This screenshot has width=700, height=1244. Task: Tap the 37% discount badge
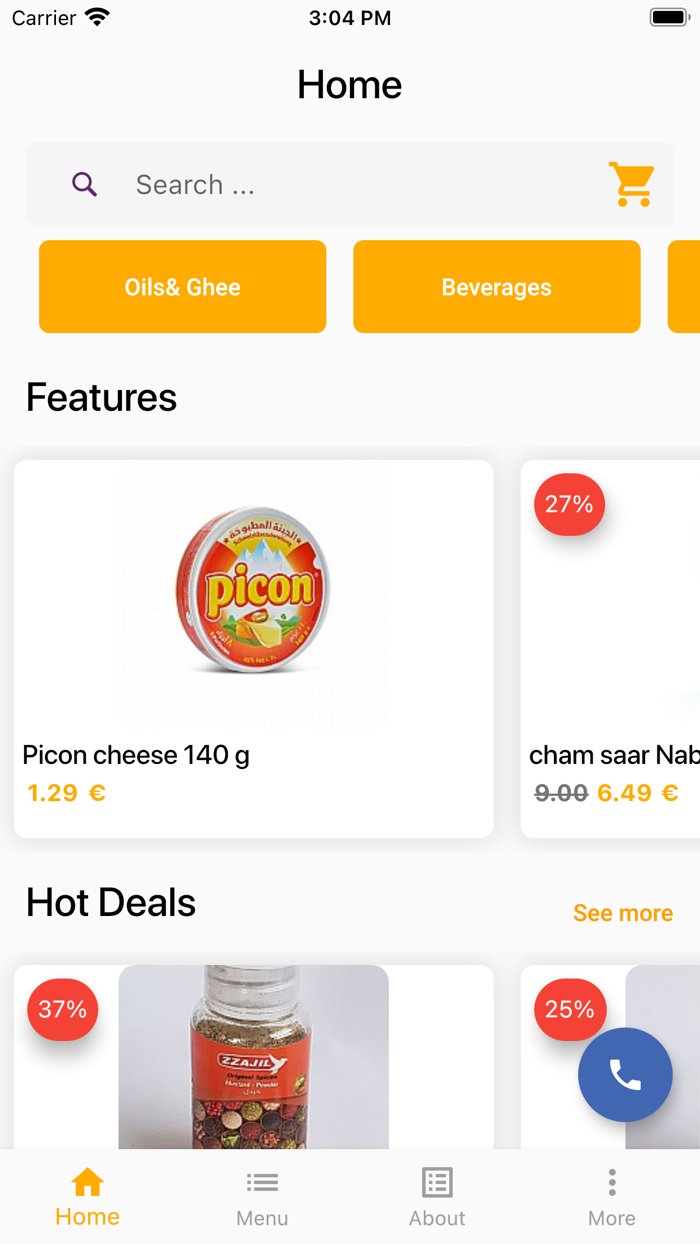(62, 1010)
